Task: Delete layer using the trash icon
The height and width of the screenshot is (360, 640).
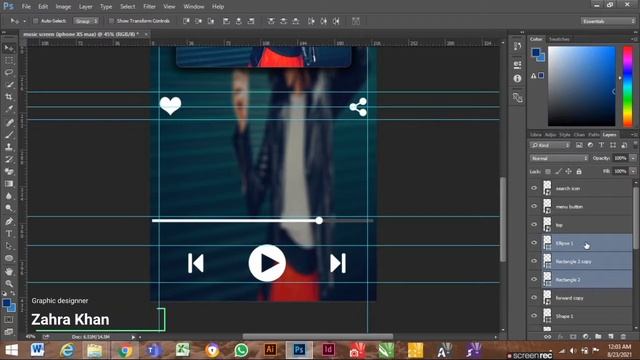Action: [x=623, y=337]
